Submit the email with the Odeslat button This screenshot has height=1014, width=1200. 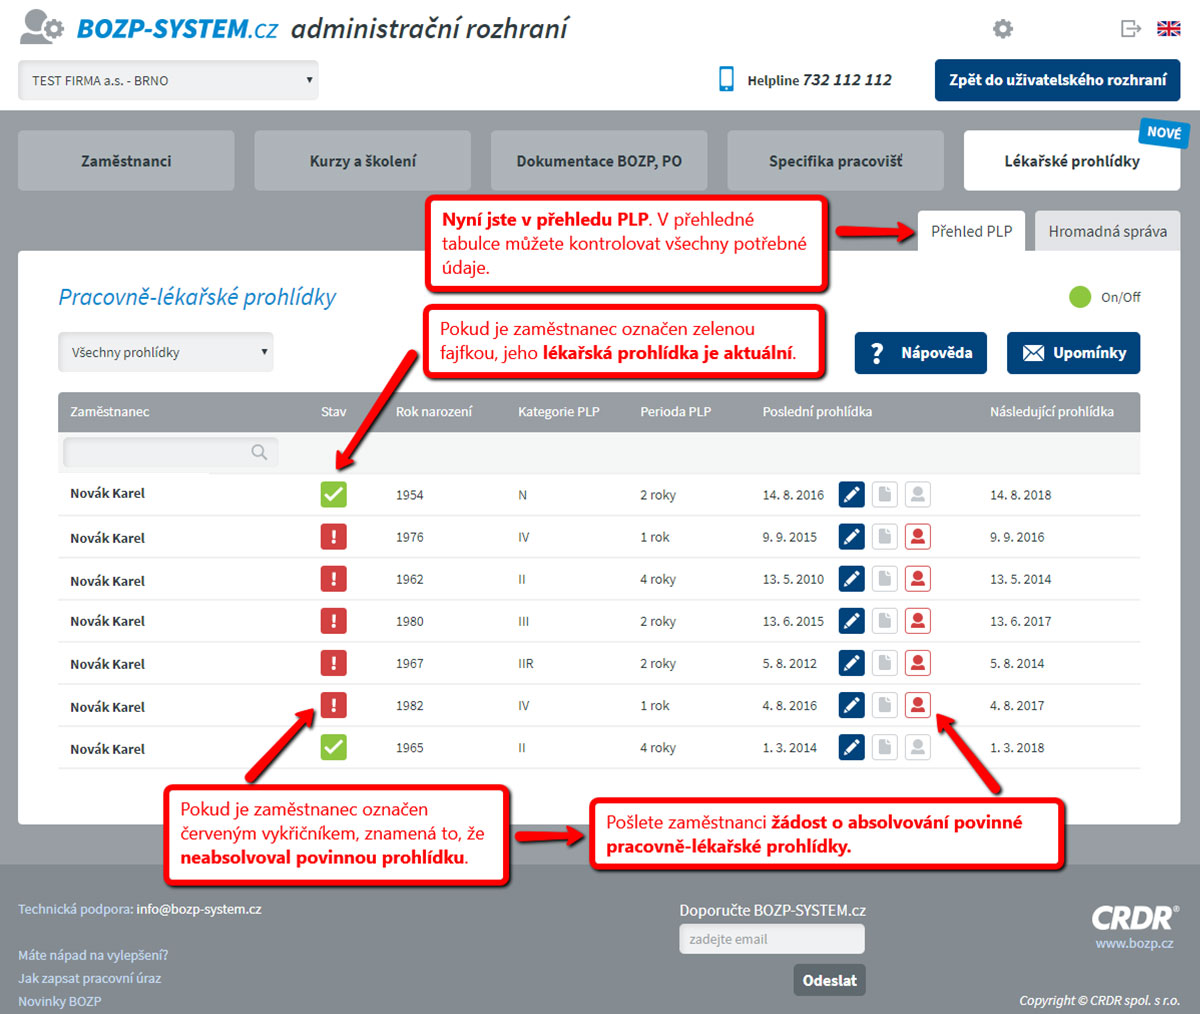pyautogui.click(x=830, y=980)
